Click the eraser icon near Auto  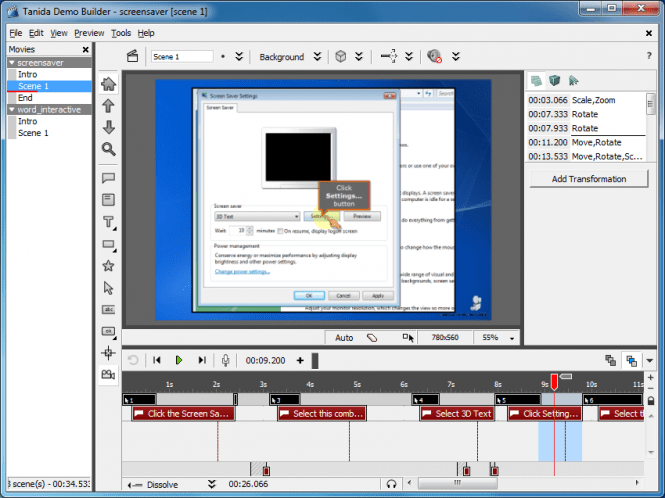pos(372,338)
